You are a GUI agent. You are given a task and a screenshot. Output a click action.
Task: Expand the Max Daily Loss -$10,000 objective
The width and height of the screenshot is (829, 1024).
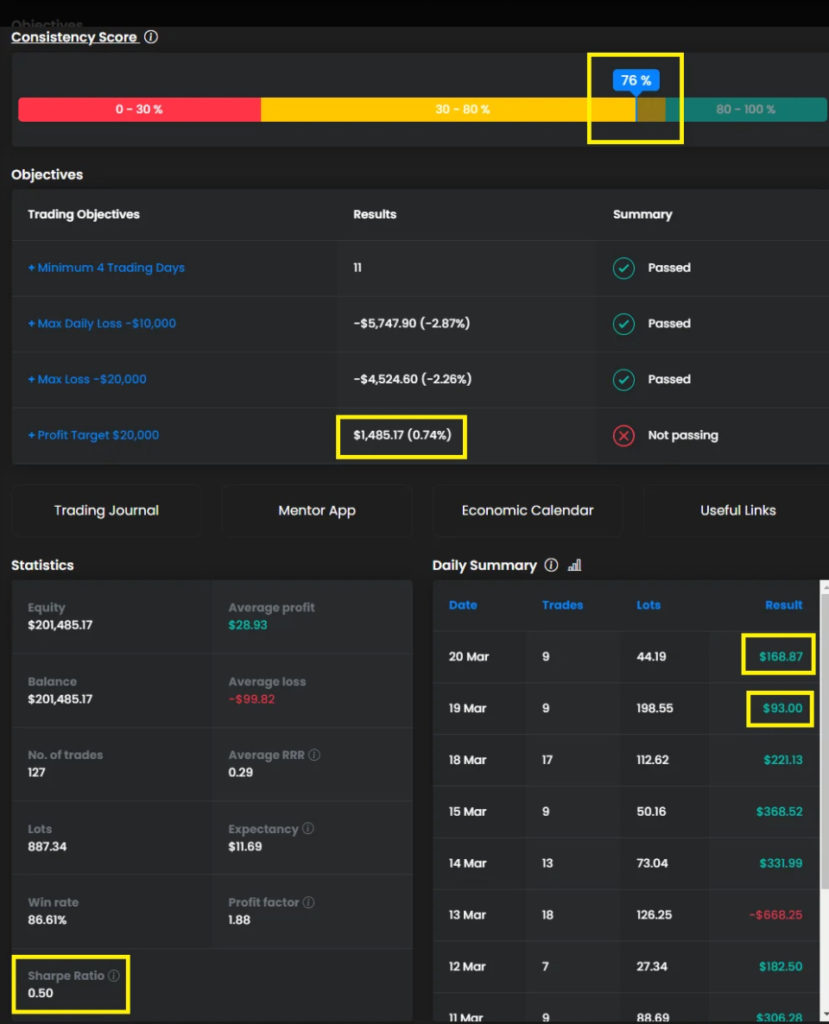[x=102, y=324]
